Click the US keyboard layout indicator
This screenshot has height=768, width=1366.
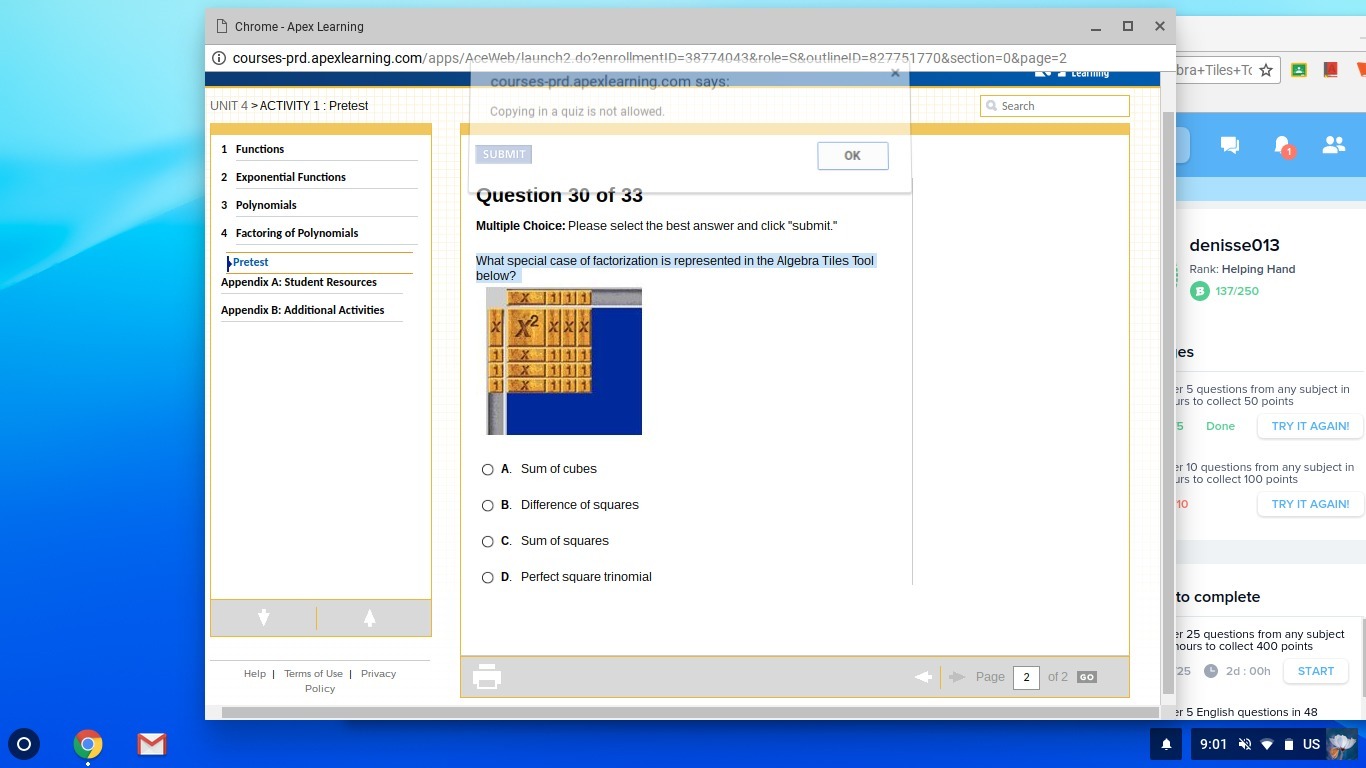pos(1312,744)
